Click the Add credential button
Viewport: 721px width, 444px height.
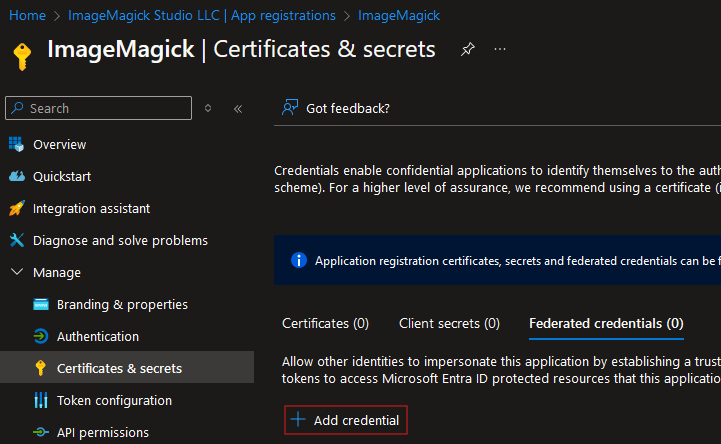tap(346, 420)
